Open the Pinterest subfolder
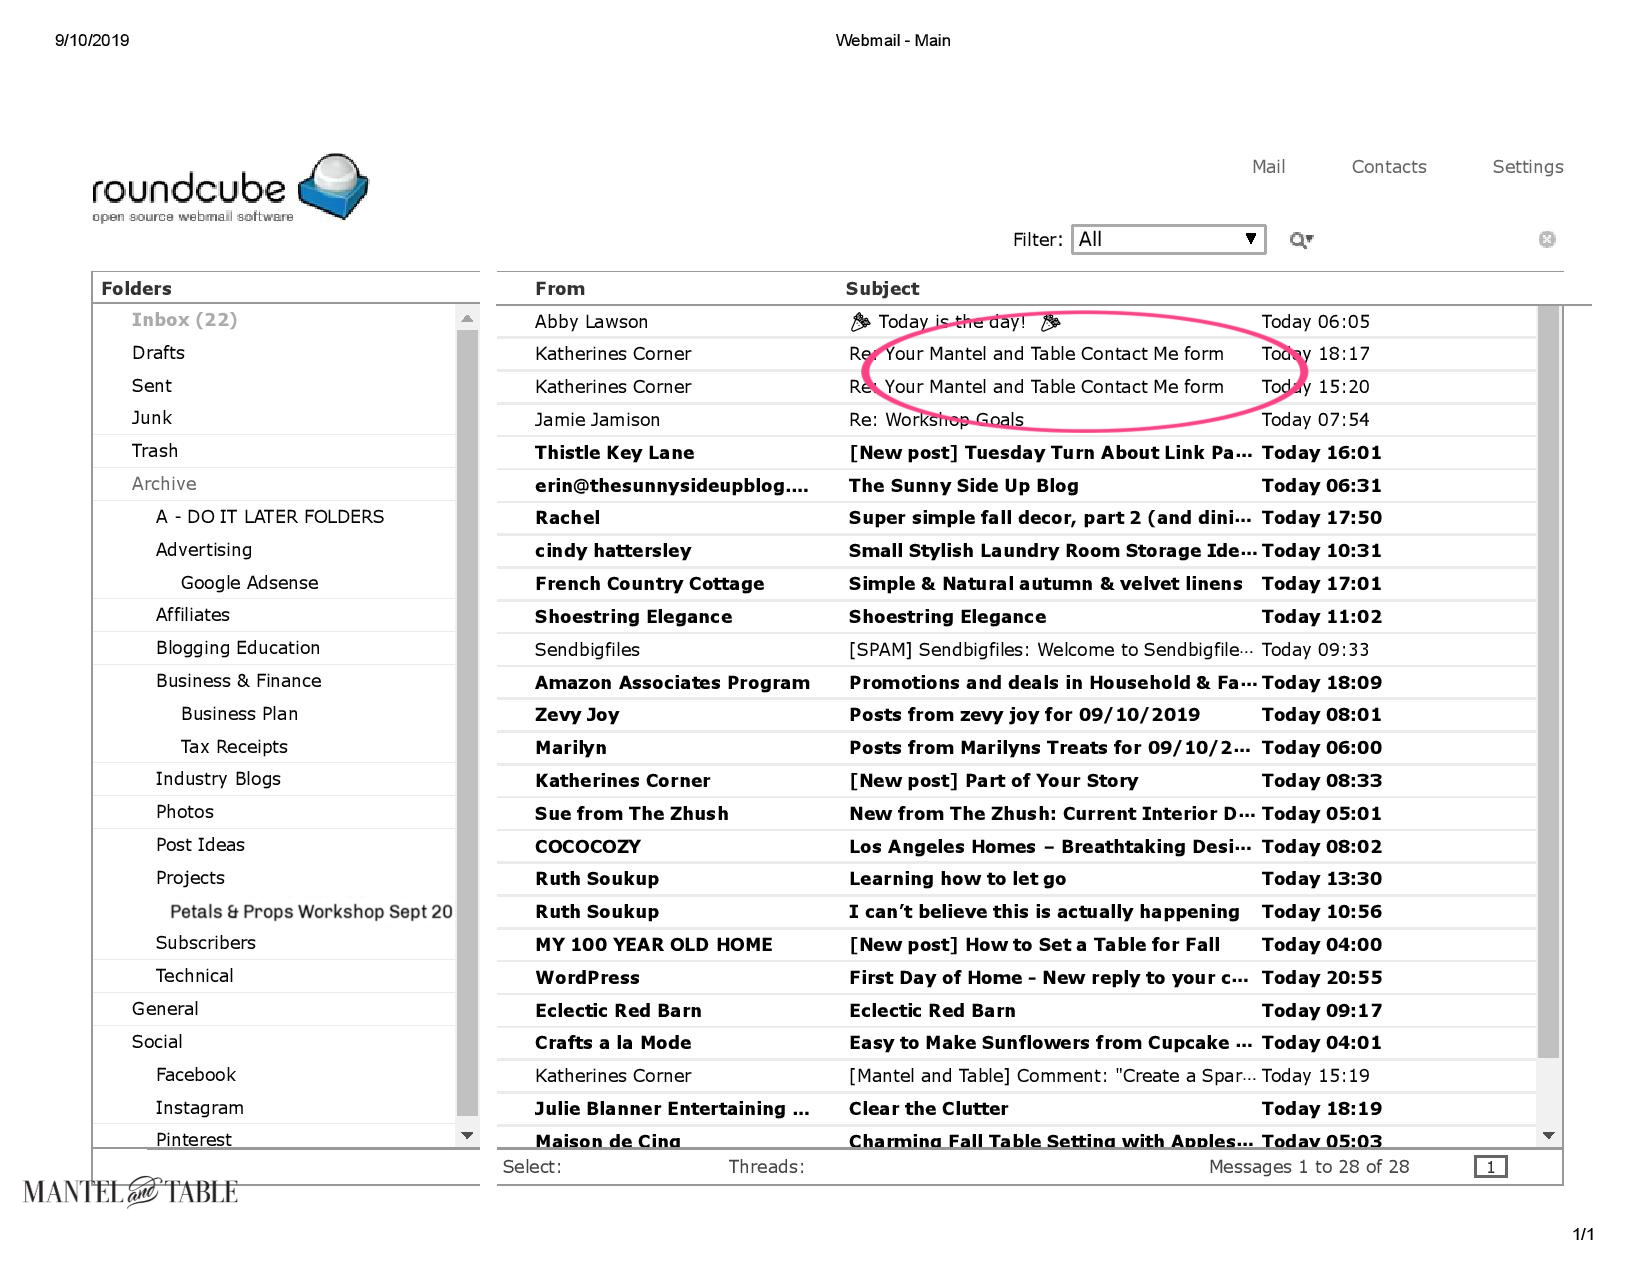This screenshot has width=1650, height=1275. coord(193,1139)
